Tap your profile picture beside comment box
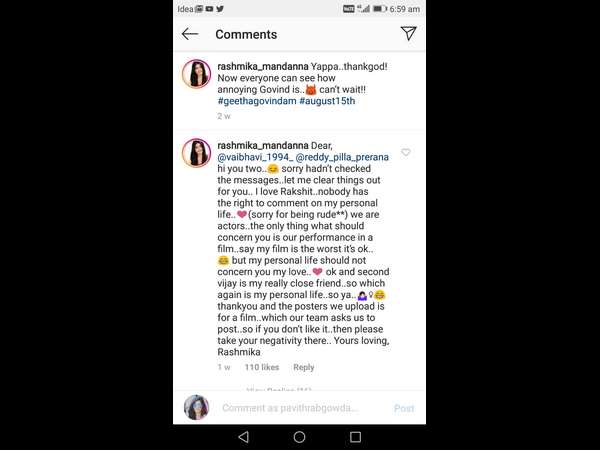The image size is (600, 450). [196, 408]
